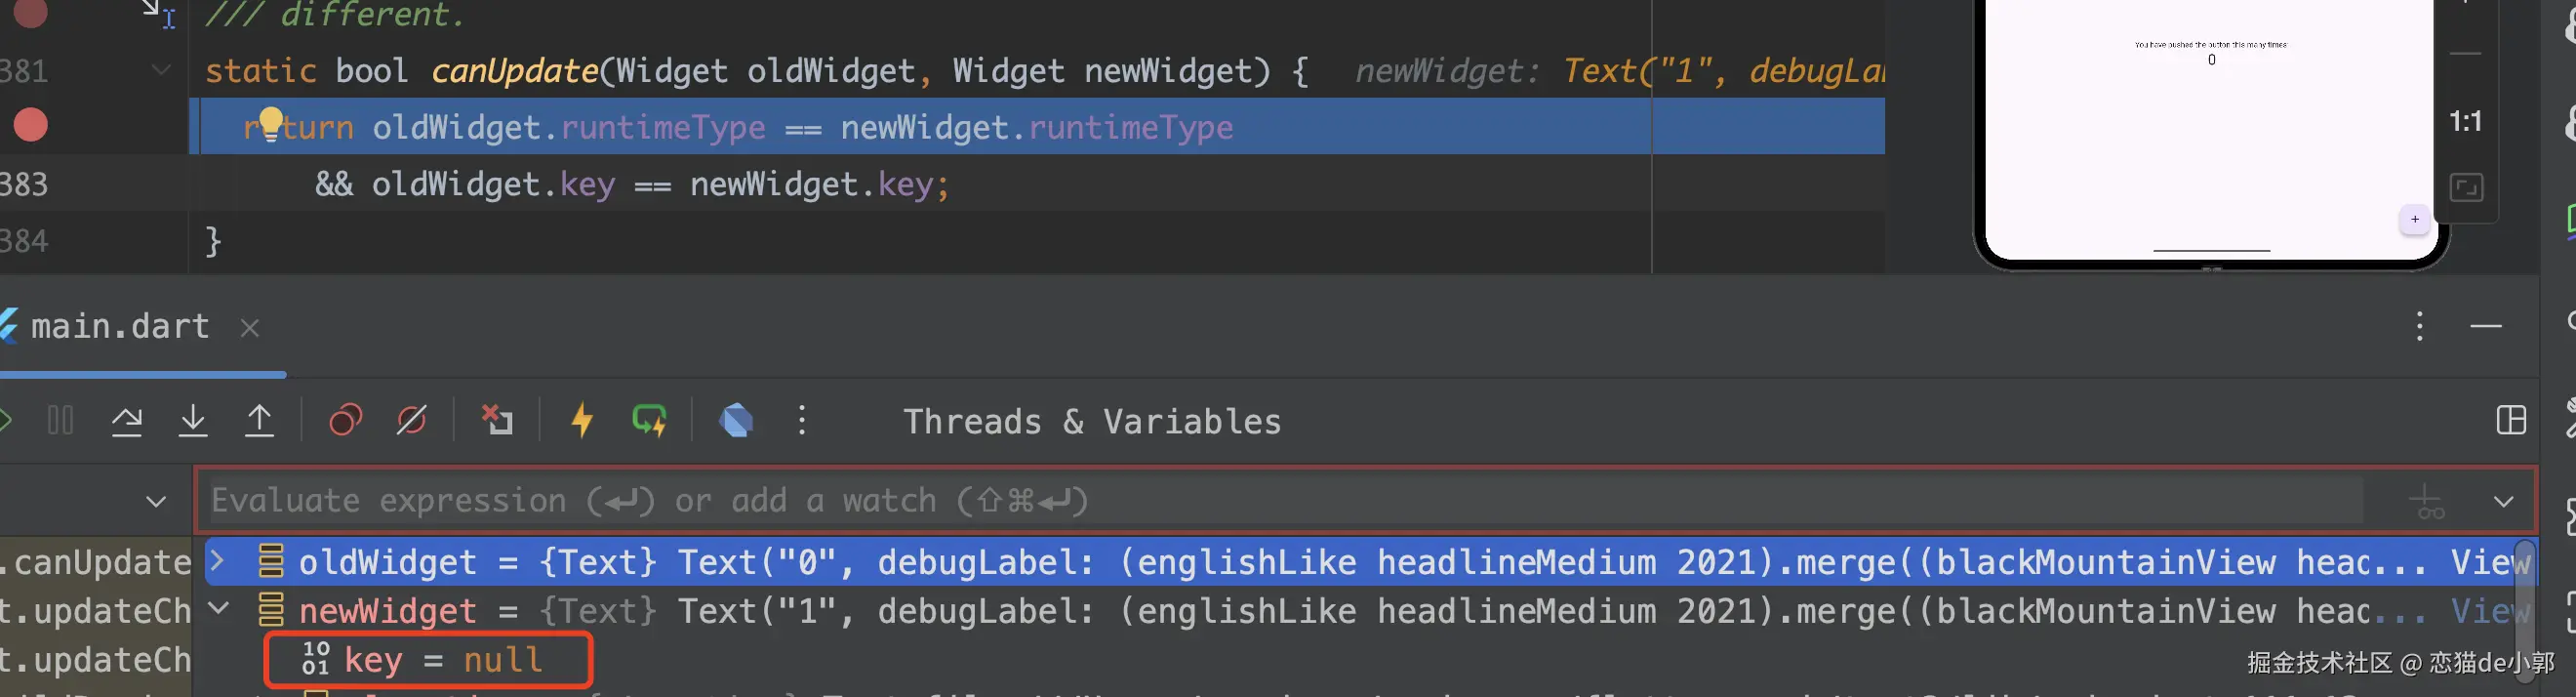Toggle Mute Breakpoints in debug toolbar
The height and width of the screenshot is (697, 2576).
pyautogui.click(x=411, y=421)
